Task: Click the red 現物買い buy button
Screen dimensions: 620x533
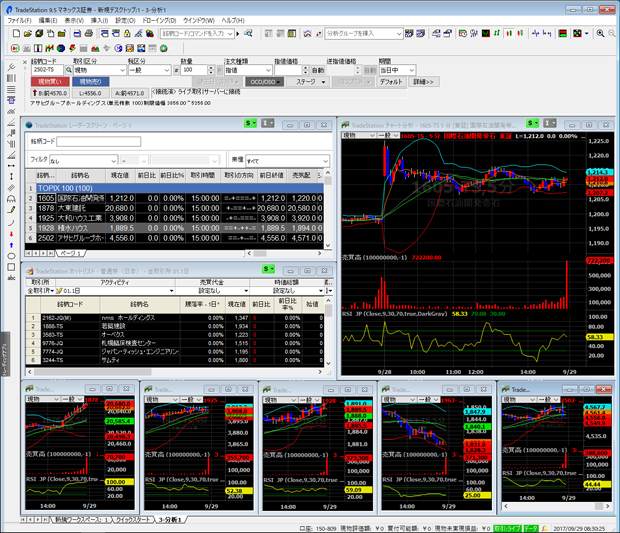Action: coord(50,82)
